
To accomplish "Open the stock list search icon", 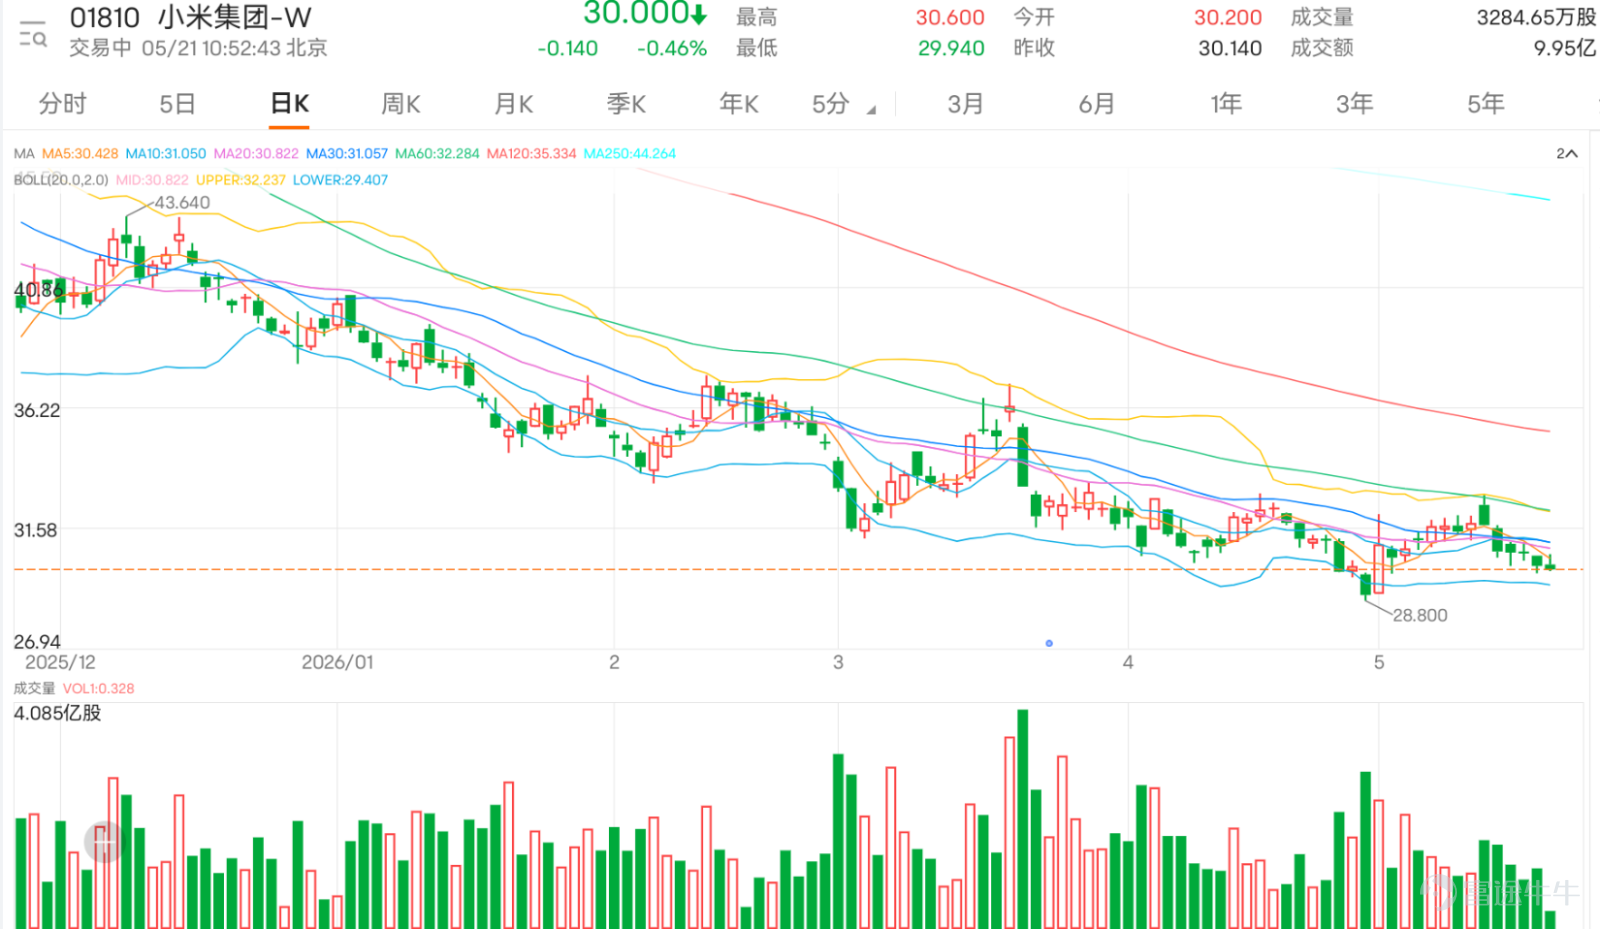I will pyautogui.click(x=33, y=34).
